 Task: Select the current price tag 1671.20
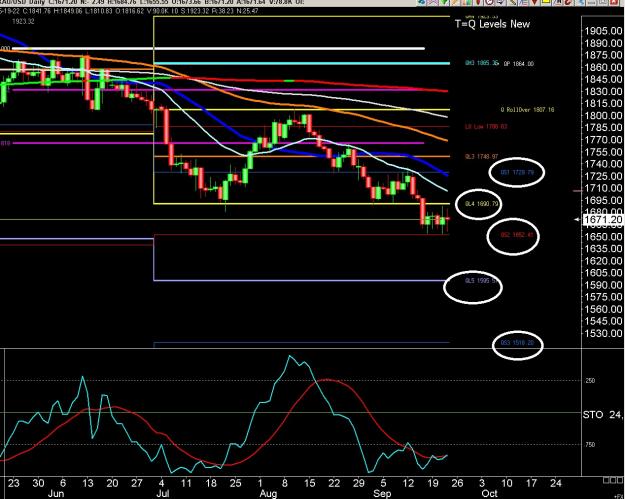click(x=602, y=220)
